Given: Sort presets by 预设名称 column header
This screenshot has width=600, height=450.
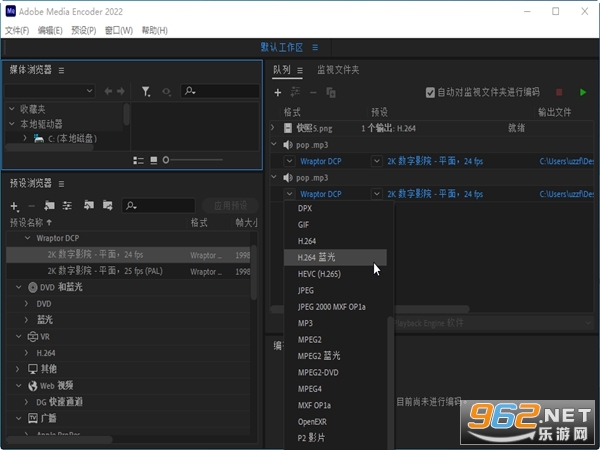Looking at the screenshot, I should tap(31, 223).
